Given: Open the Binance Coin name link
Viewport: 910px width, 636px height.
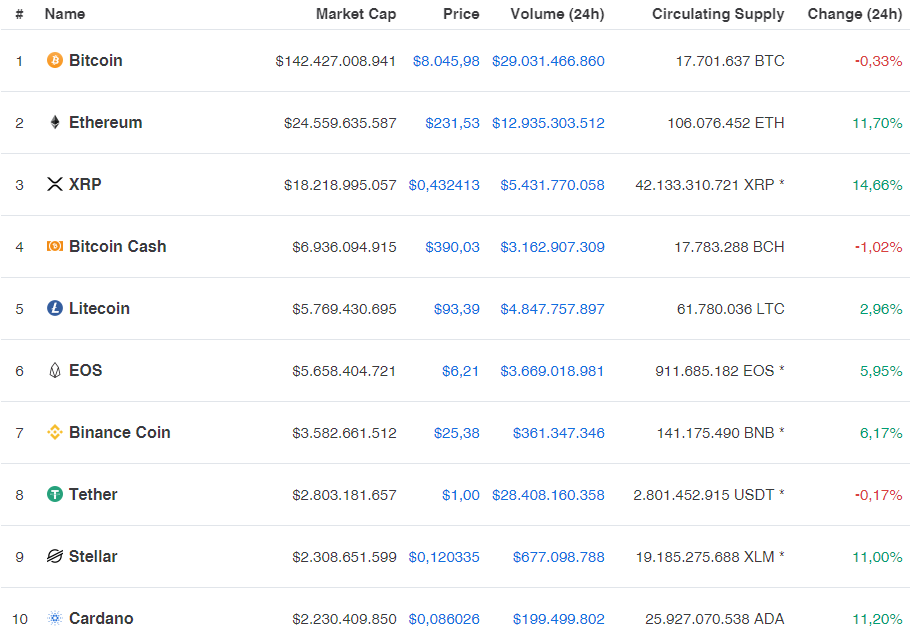Looking at the screenshot, I should (120, 432).
